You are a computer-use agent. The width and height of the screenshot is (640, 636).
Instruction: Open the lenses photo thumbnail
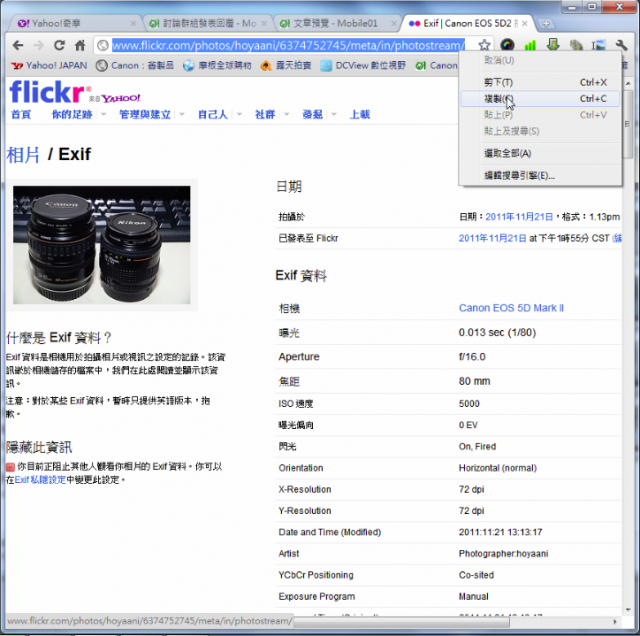click(x=102, y=245)
